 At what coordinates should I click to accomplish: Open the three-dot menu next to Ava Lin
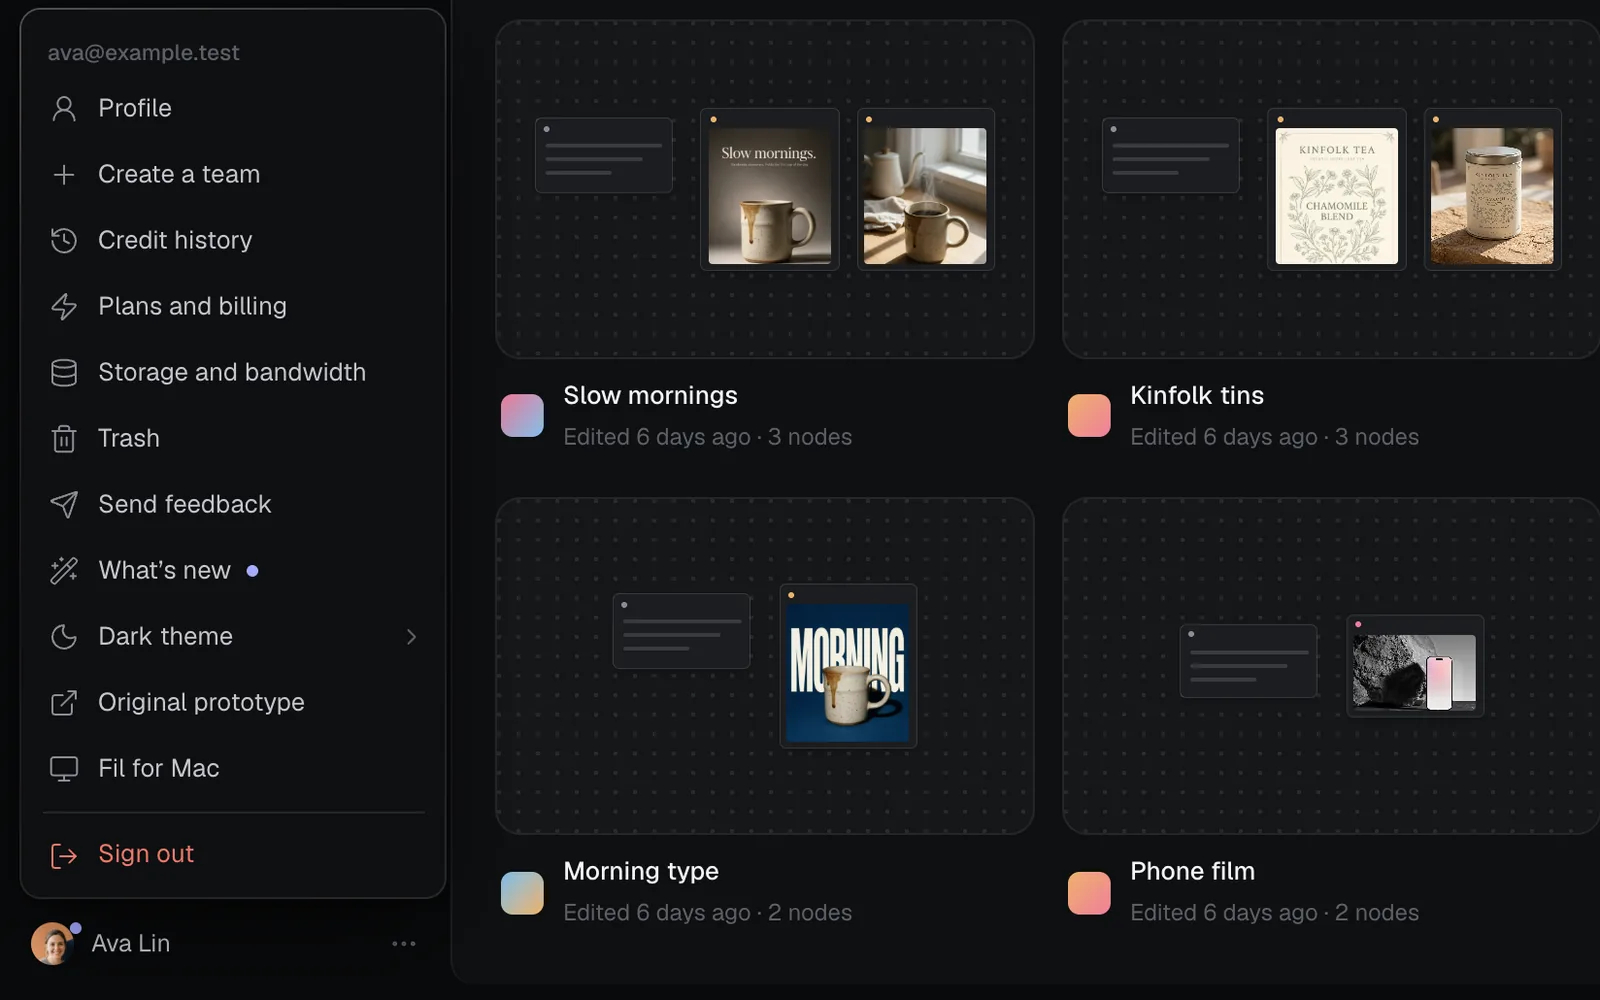[404, 943]
